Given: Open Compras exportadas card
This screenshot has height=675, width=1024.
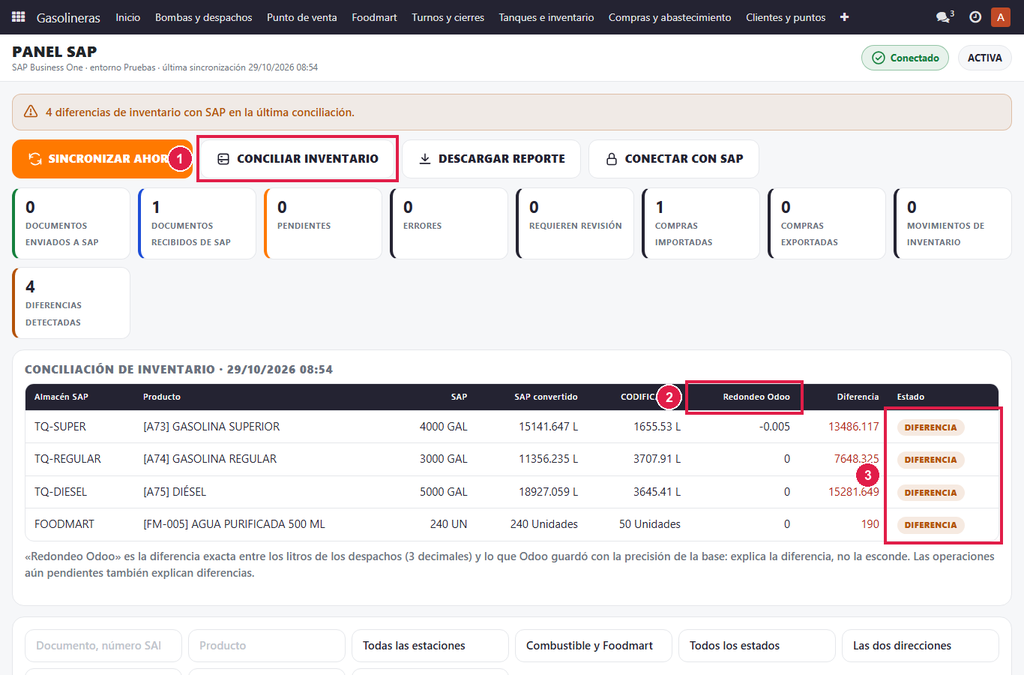Looking at the screenshot, I should tap(827, 223).
